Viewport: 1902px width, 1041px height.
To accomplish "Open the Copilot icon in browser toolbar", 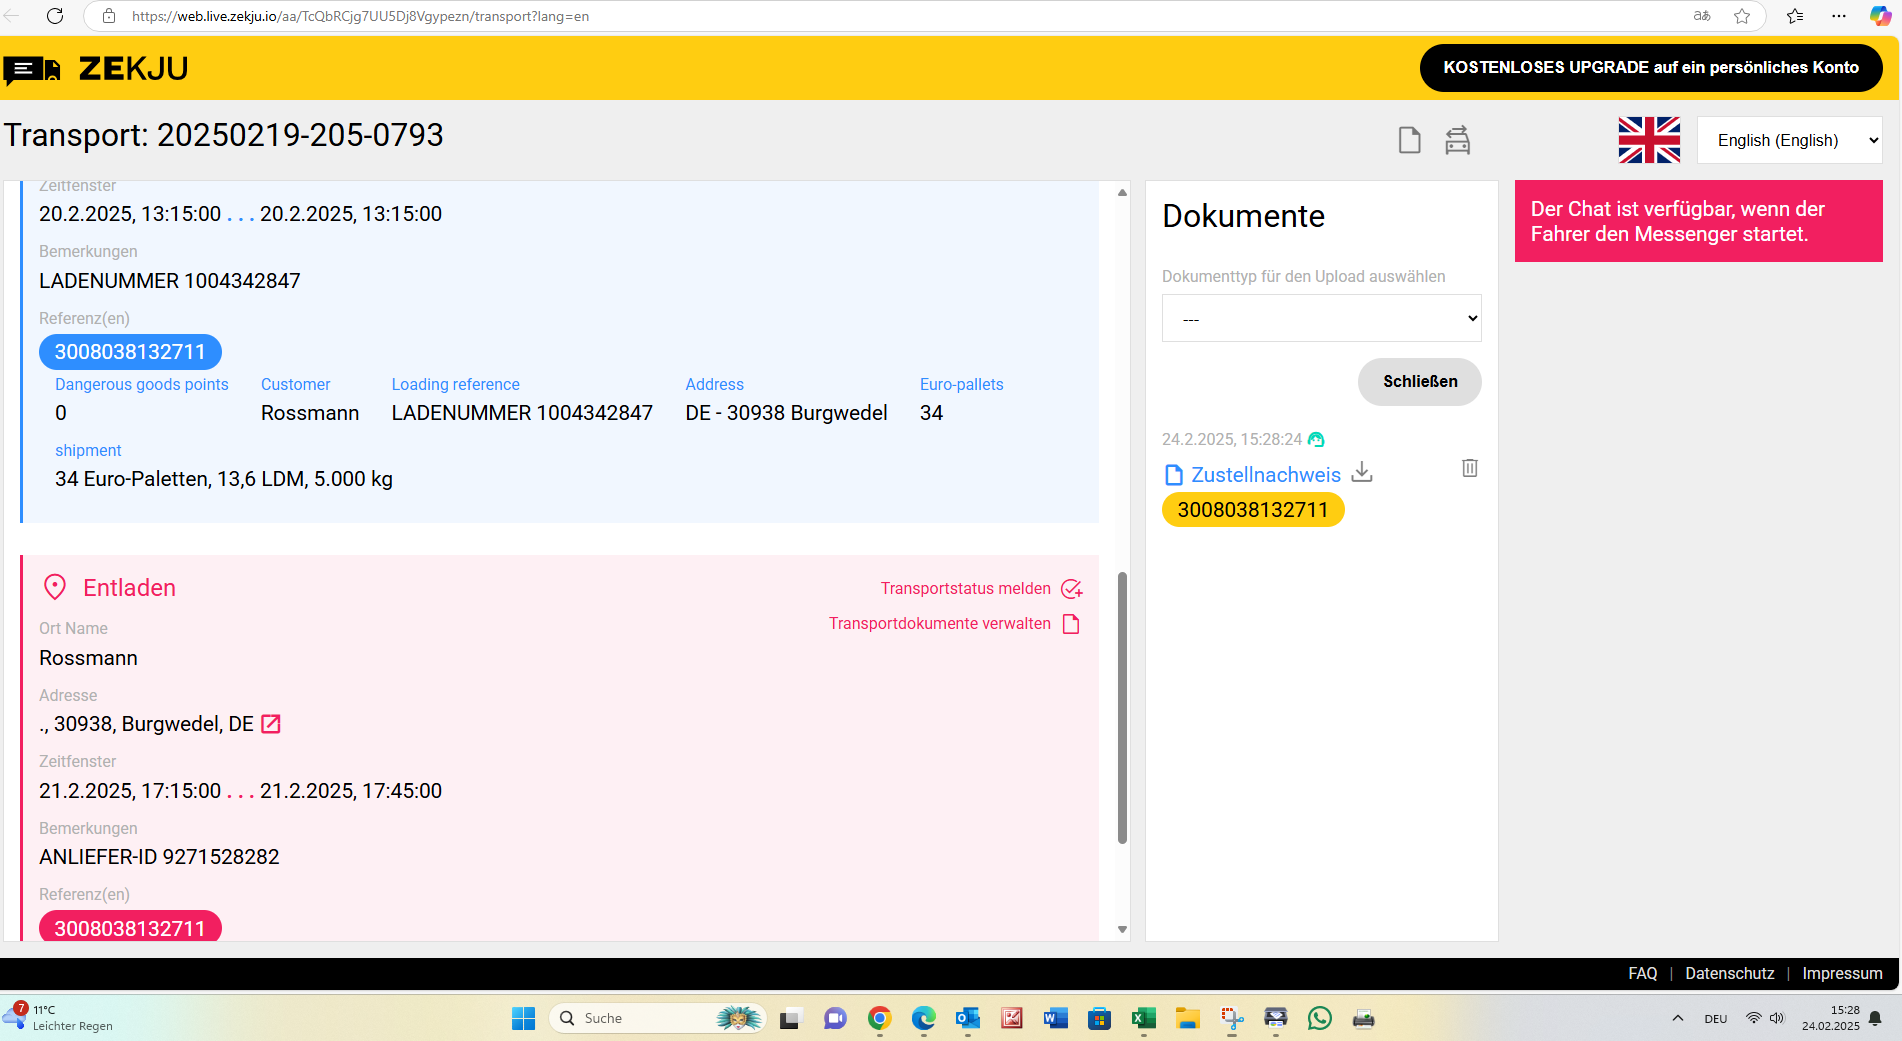I will click(x=1880, y=16).
